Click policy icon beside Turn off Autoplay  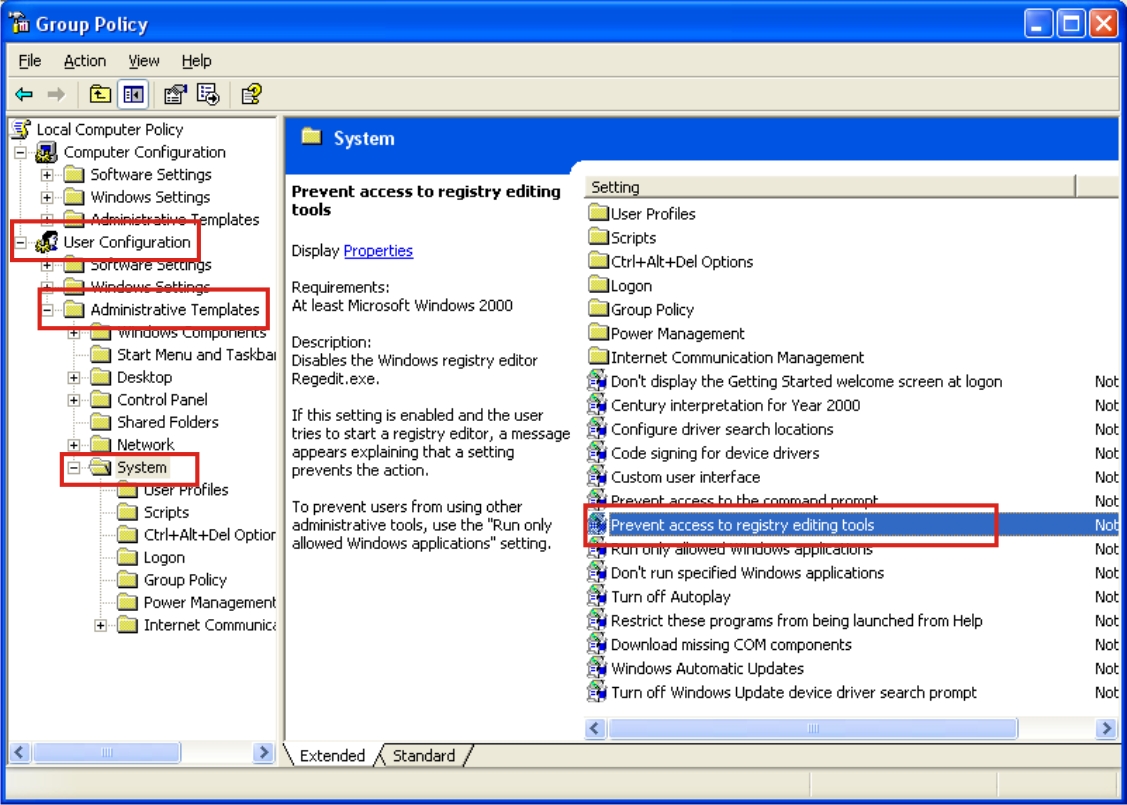click(x=597, y=597)
